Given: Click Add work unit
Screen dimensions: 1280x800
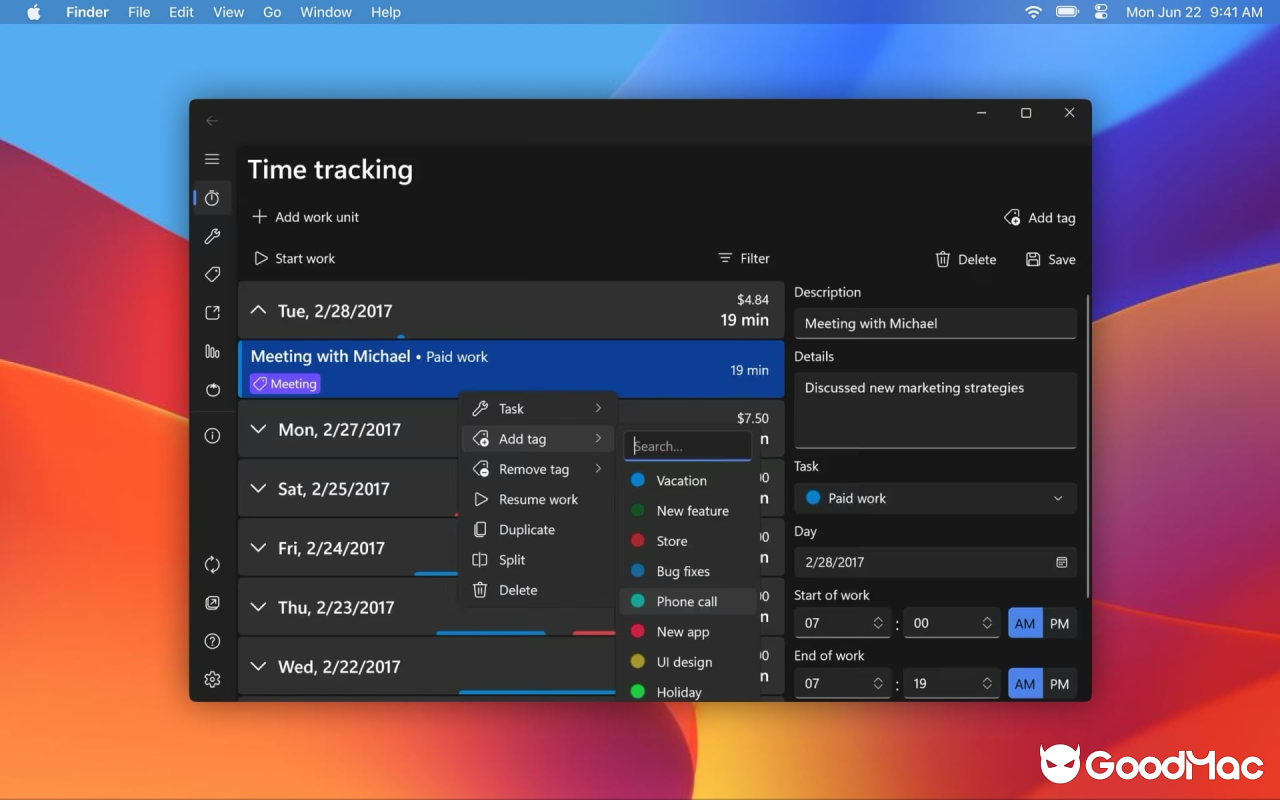Looking at the screenshot, I should [x=305, y=217].
